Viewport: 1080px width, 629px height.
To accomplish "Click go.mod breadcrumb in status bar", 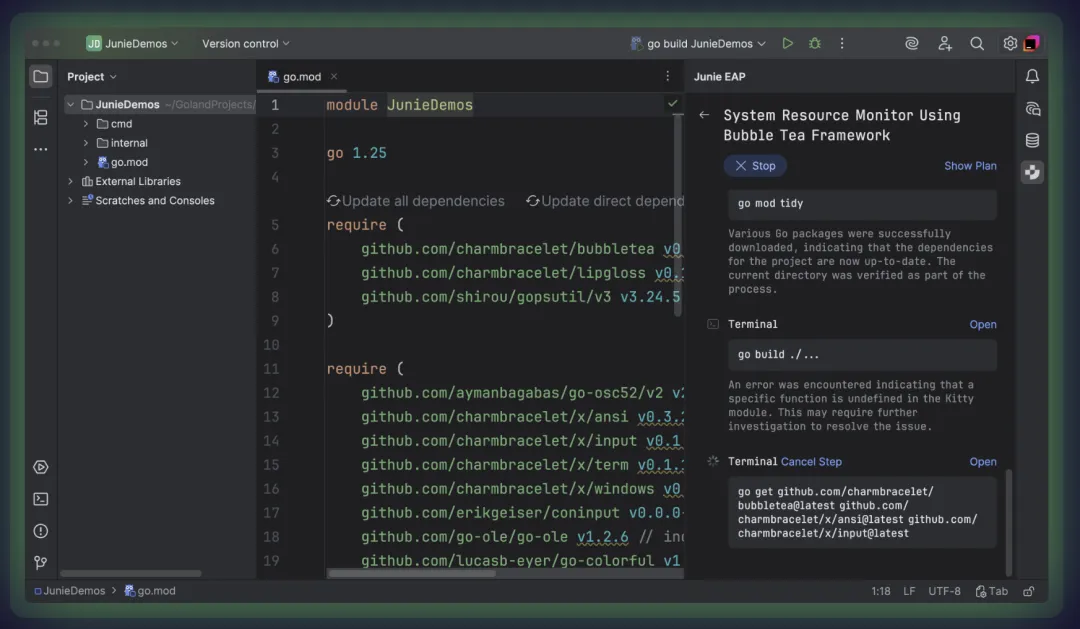I will click(x=149, y=591).
